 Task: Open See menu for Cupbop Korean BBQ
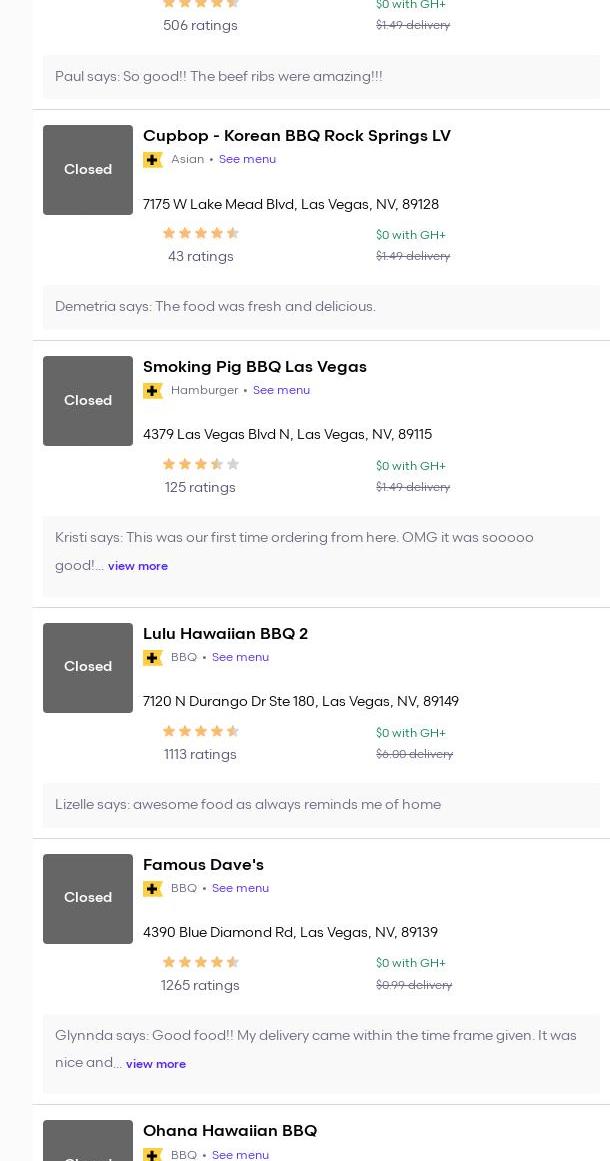coord(247,160)
